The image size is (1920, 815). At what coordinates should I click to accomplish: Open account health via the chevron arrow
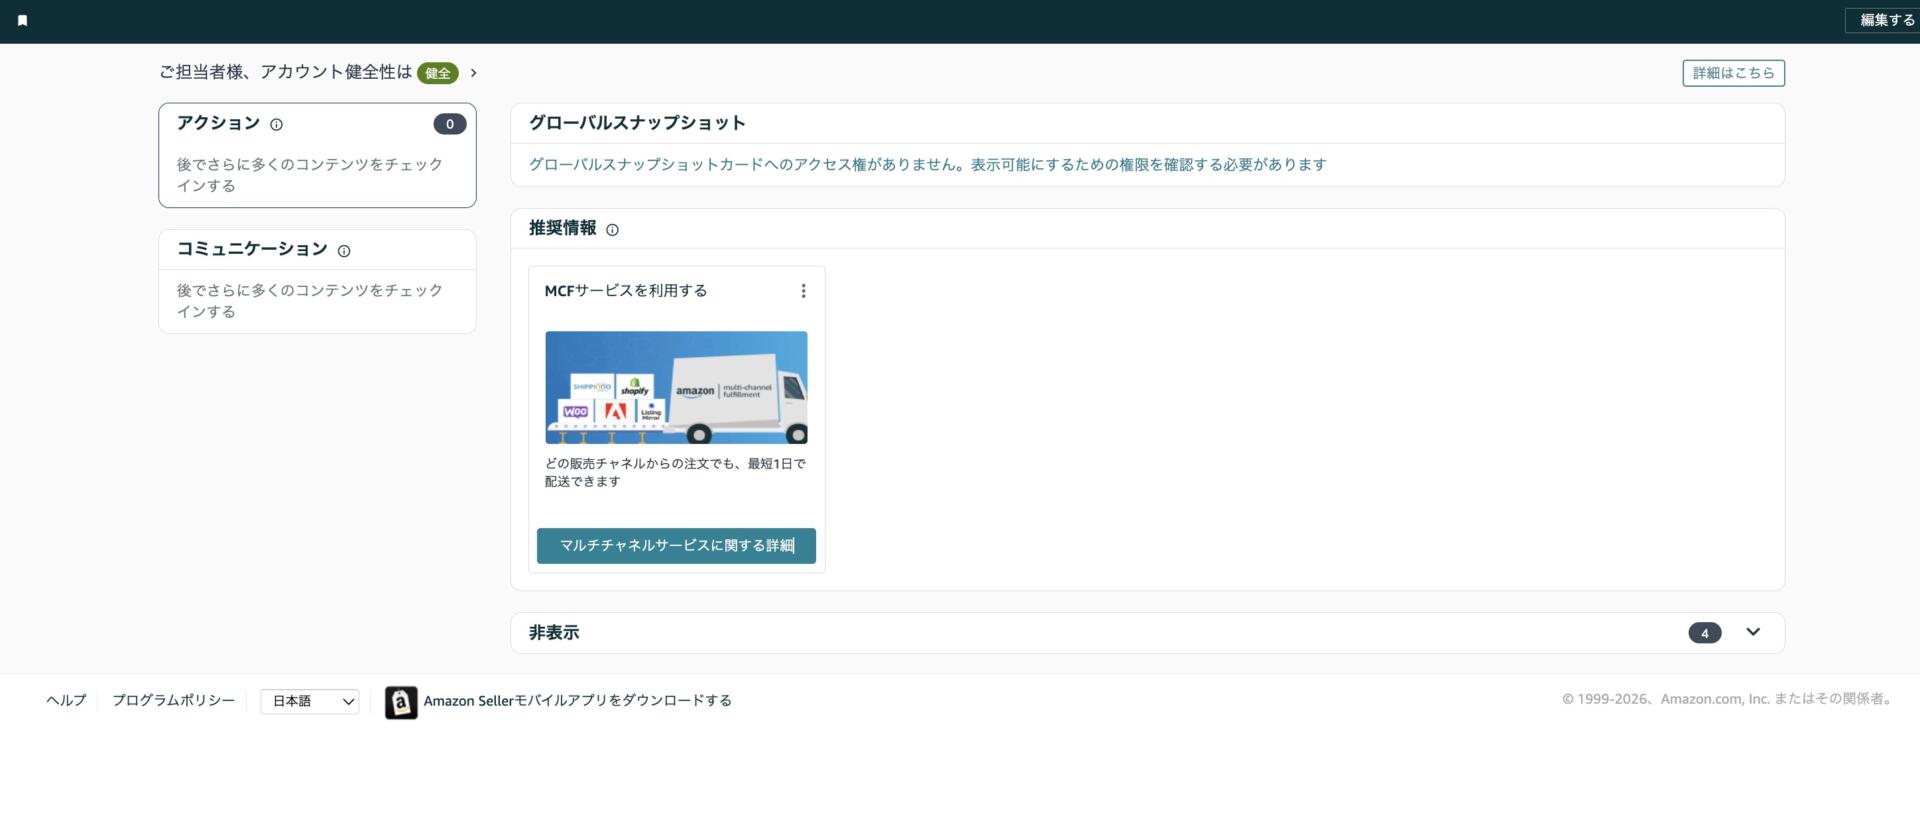(x=474, y=73)
